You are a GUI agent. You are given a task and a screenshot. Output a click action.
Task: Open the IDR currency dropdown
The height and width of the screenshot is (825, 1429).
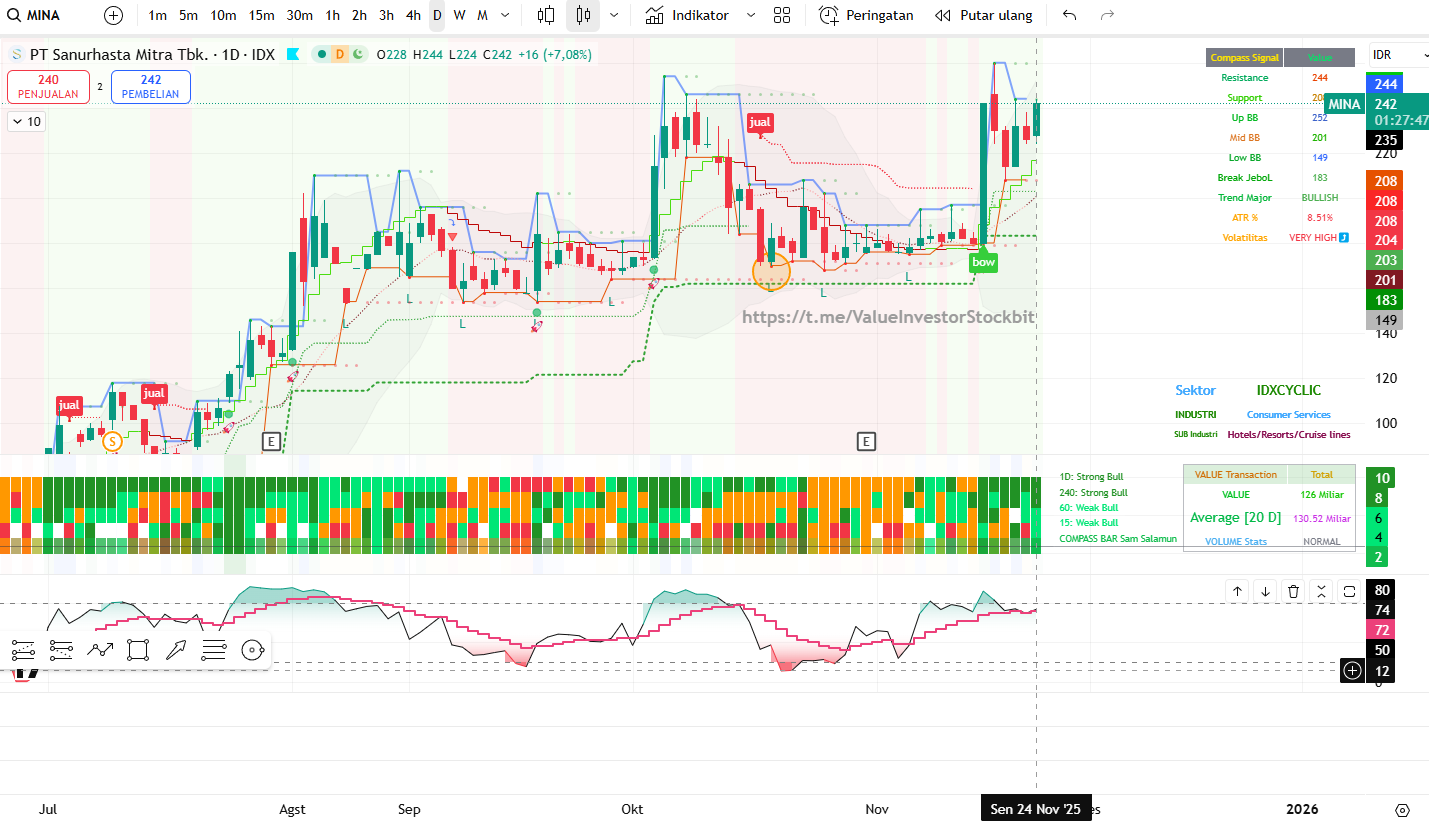click(x=1400, y=55)
